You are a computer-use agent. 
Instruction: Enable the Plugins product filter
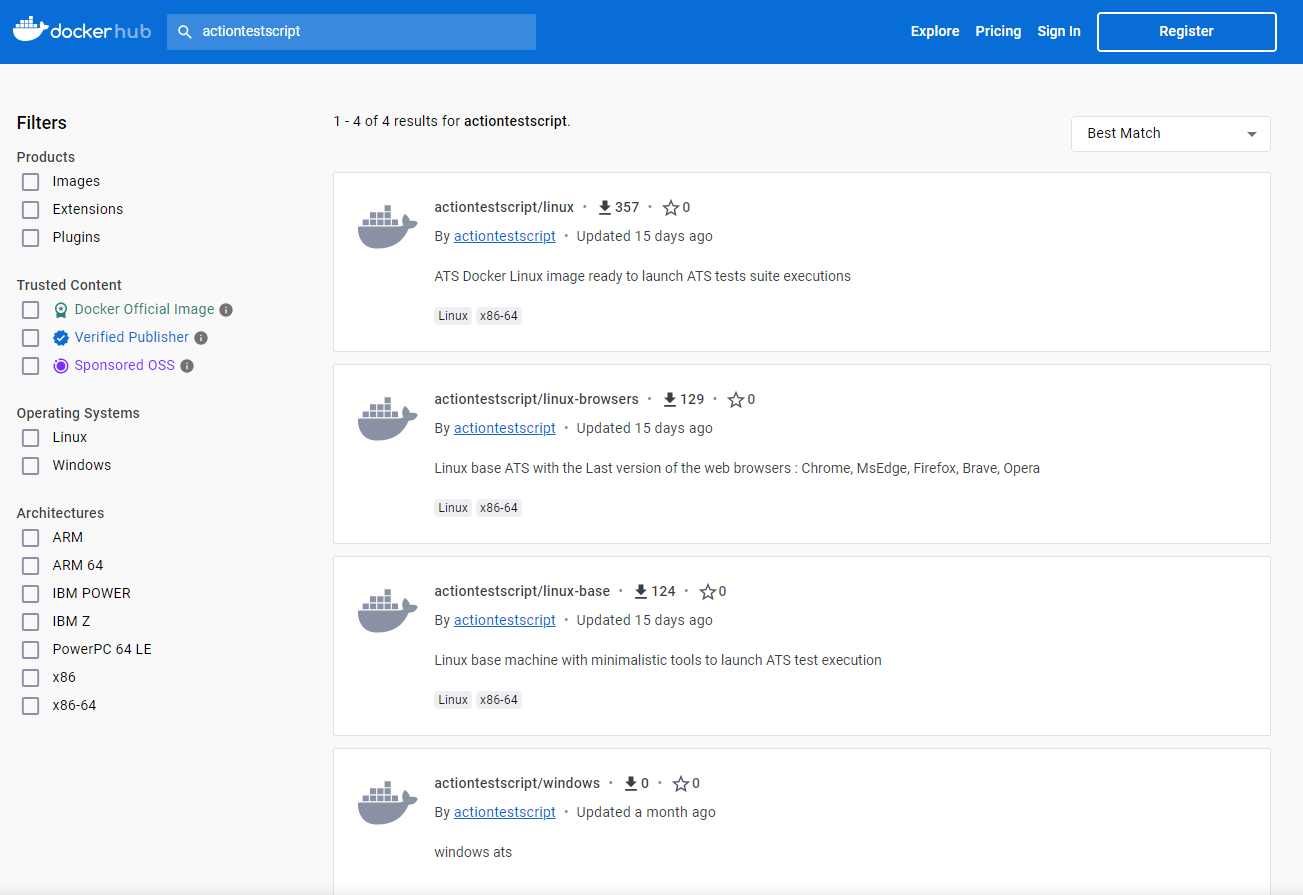[x=31, y=238]
